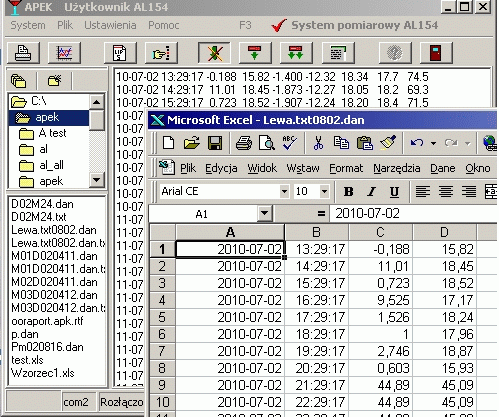This screenshot has width=499, height=417.
Task: Click the print icon in APEK toolbar
Action: pos(23,53)
